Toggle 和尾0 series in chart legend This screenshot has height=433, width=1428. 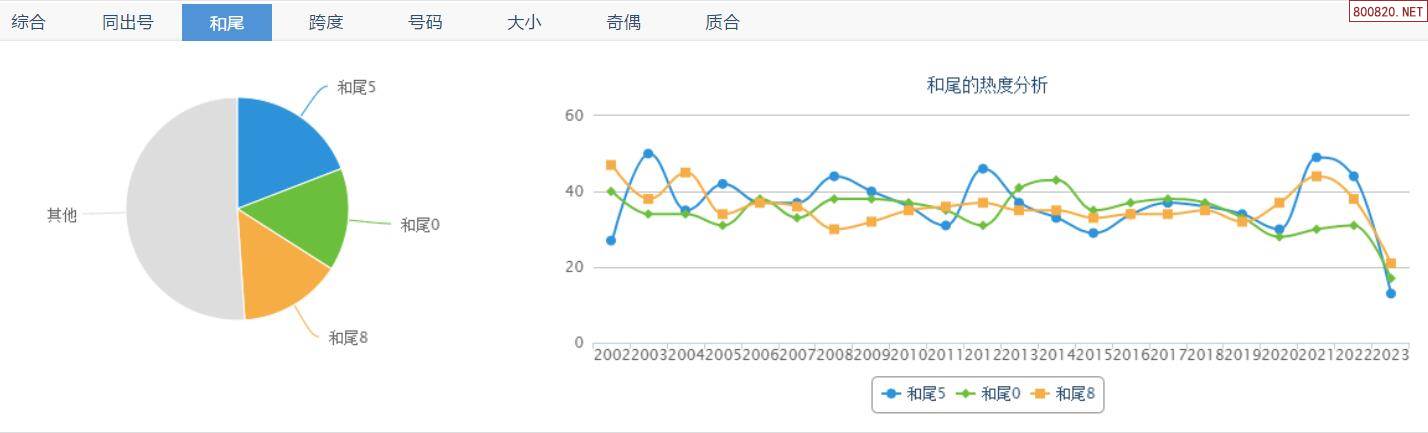989,394
